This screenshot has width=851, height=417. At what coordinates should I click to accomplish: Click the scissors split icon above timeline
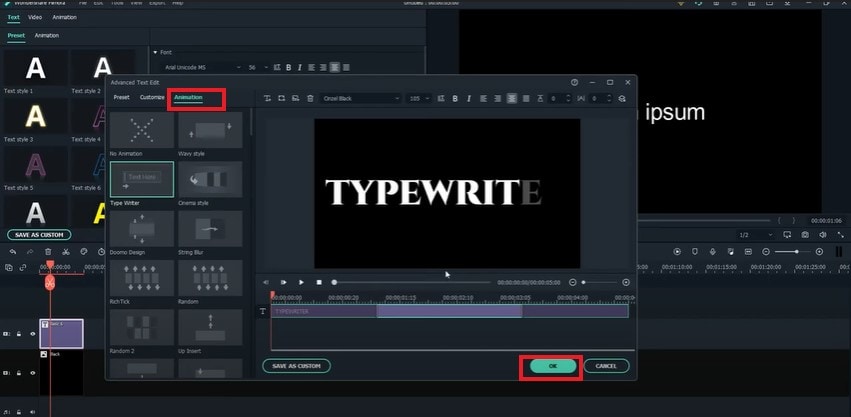[66, 251]
